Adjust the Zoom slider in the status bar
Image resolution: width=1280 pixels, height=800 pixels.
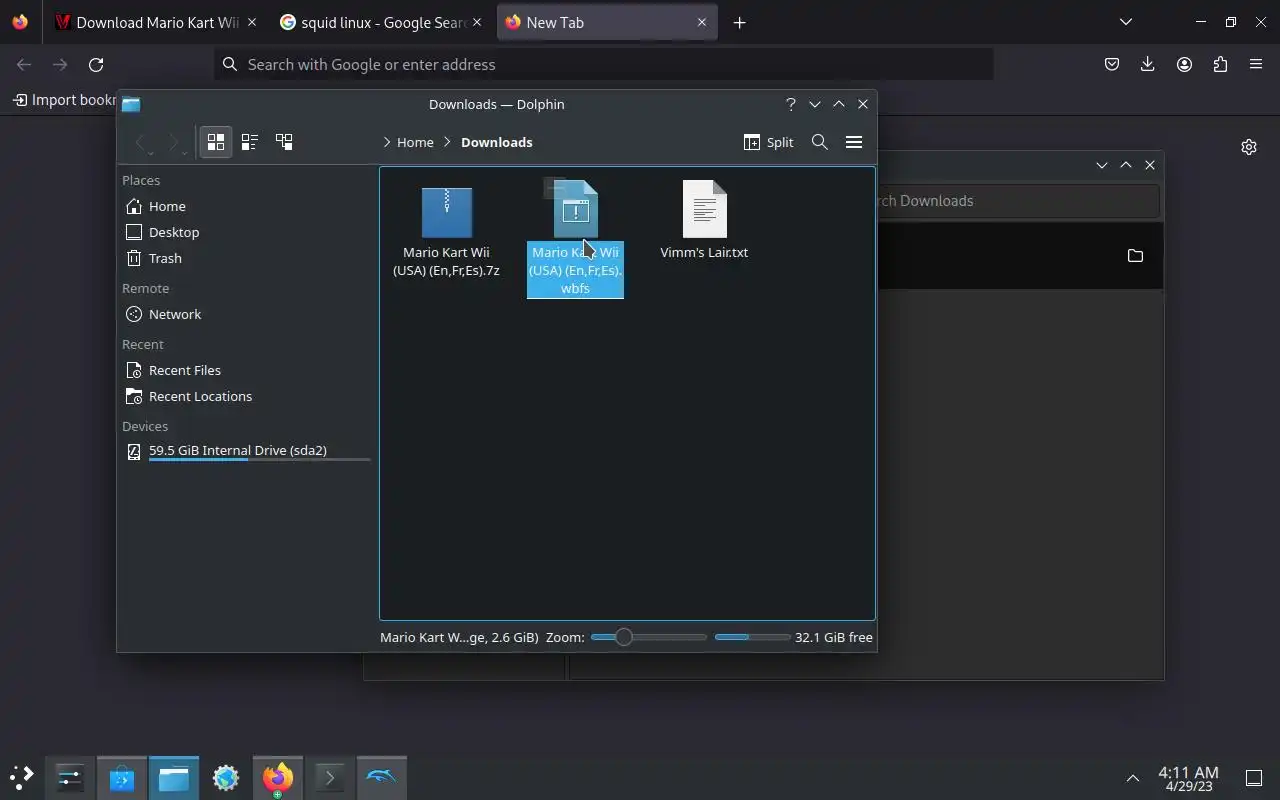pos(648,637)
